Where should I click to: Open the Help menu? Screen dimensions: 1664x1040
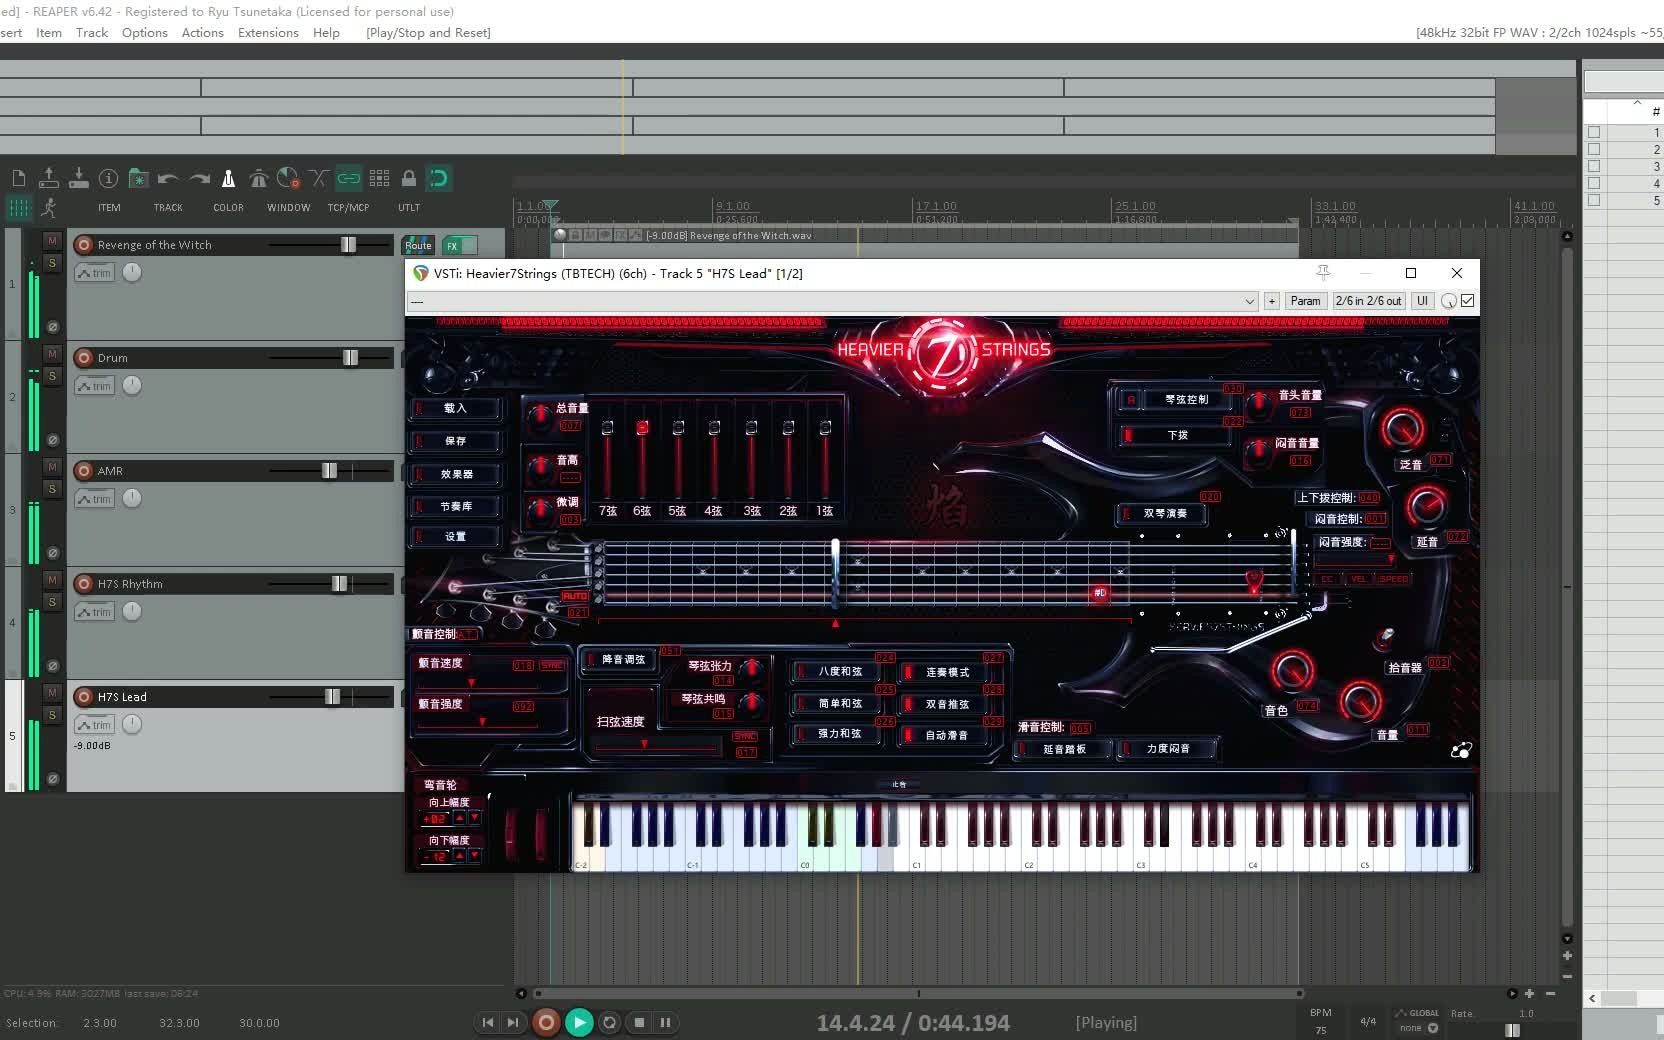326,33
